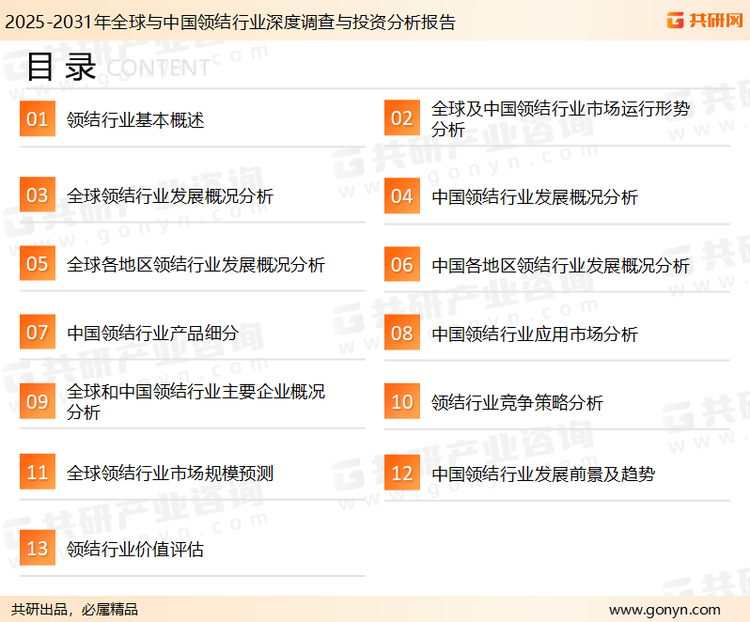Open 全球及中国领结行业市场运行形势分析 entry
Viewport: 750px width, 622px height.
tap(560, 120)
